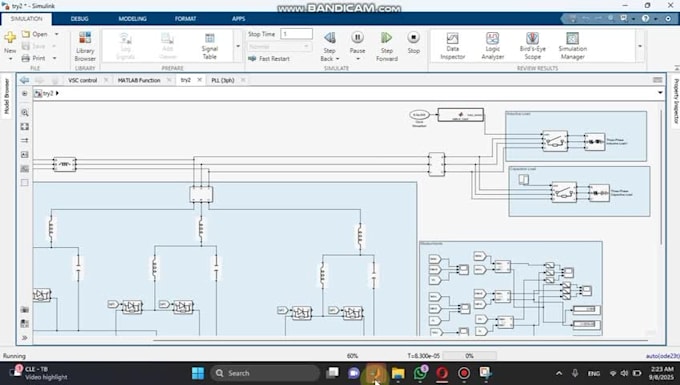
Task: Open the Signal Table
Action: [x=209, y=46]
